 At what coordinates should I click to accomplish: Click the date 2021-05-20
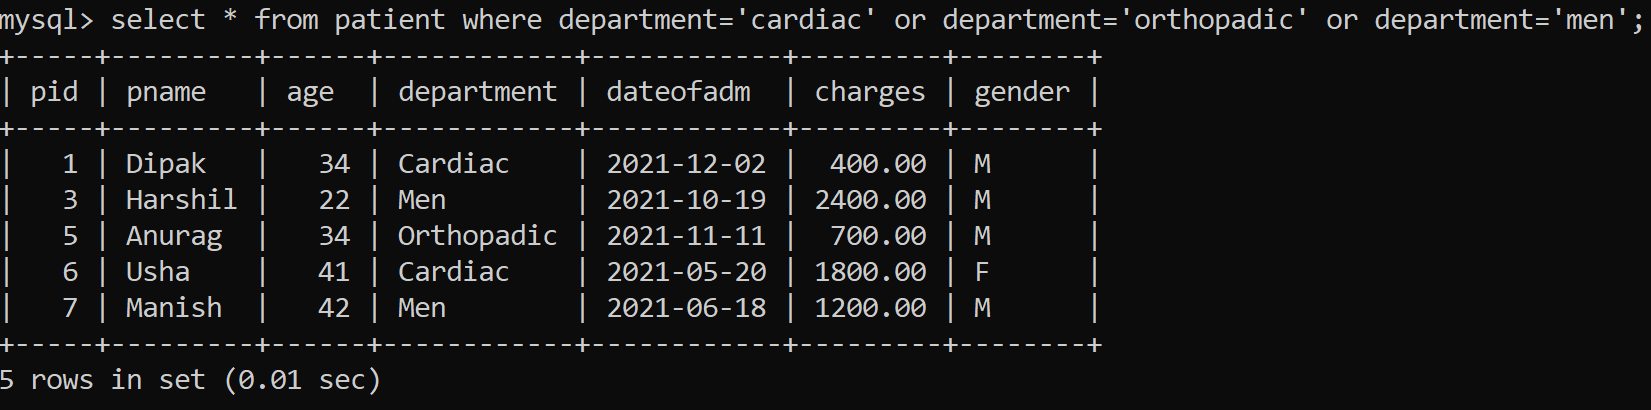click(x=686, y=272)
